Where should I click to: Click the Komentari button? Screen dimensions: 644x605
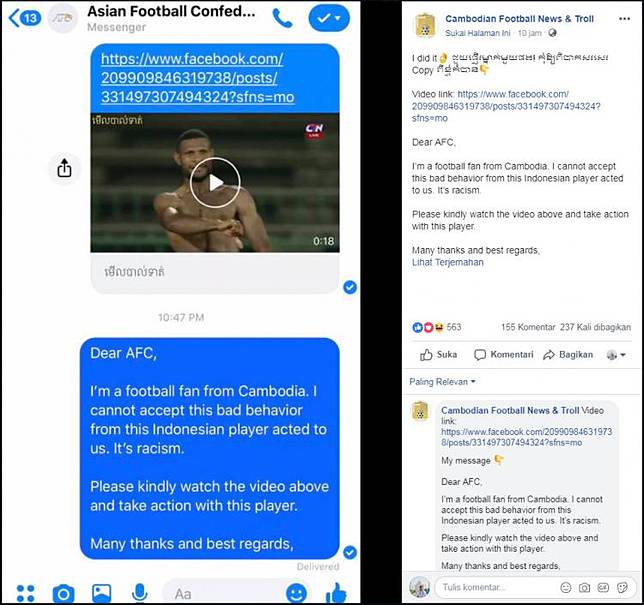(x=504, y=354)
